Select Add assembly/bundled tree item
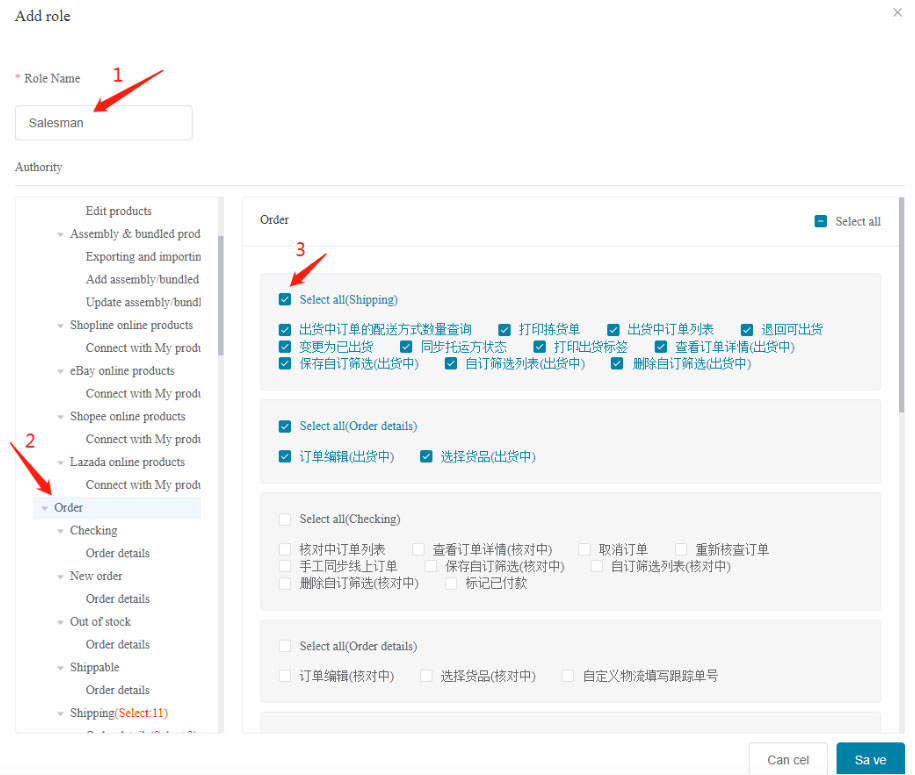This screenshot has height=775, width=915. tap(142, 279)
